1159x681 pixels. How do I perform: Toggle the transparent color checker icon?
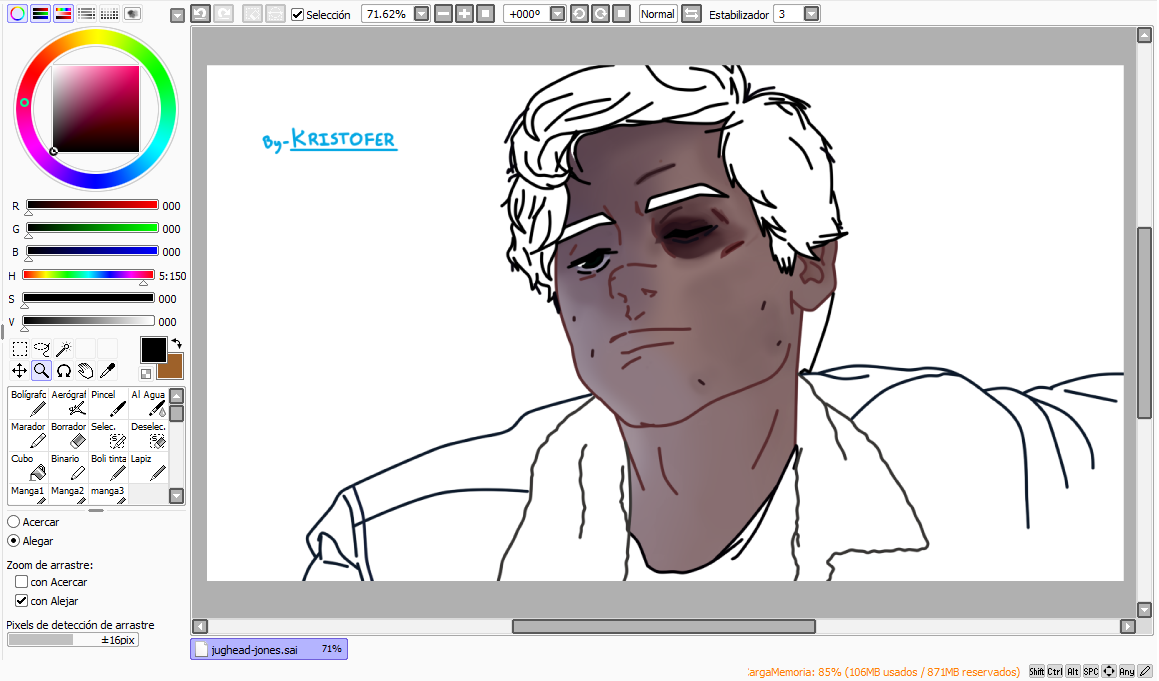click(x=146, y=374)
